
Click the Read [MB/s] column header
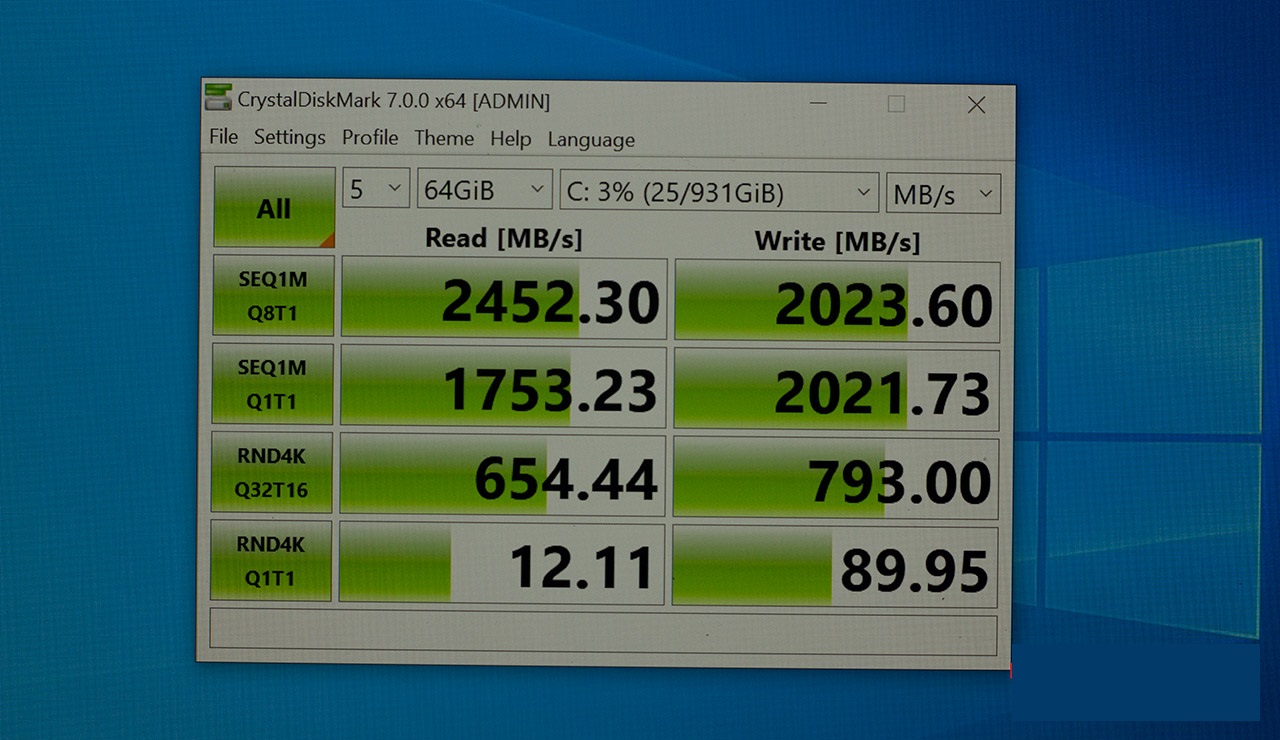tap(503, 237)
